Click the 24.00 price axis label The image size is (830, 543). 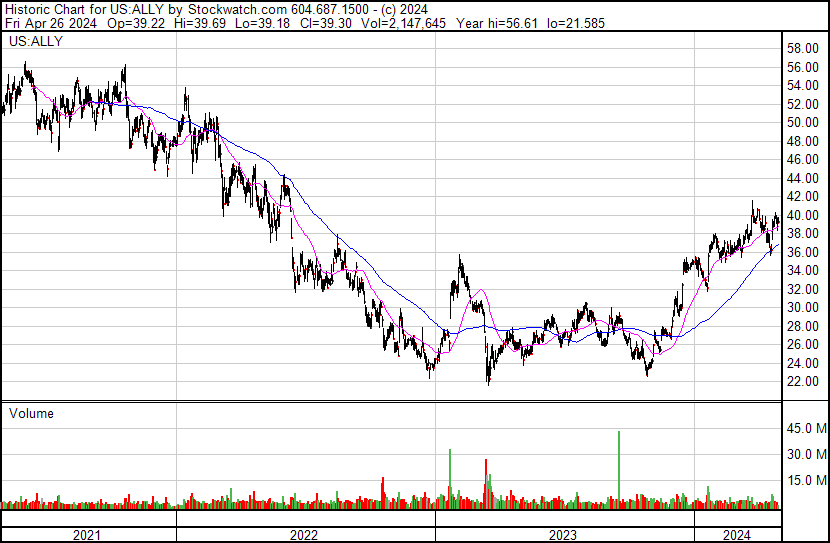pyautogui.click(x=802, y=363)
